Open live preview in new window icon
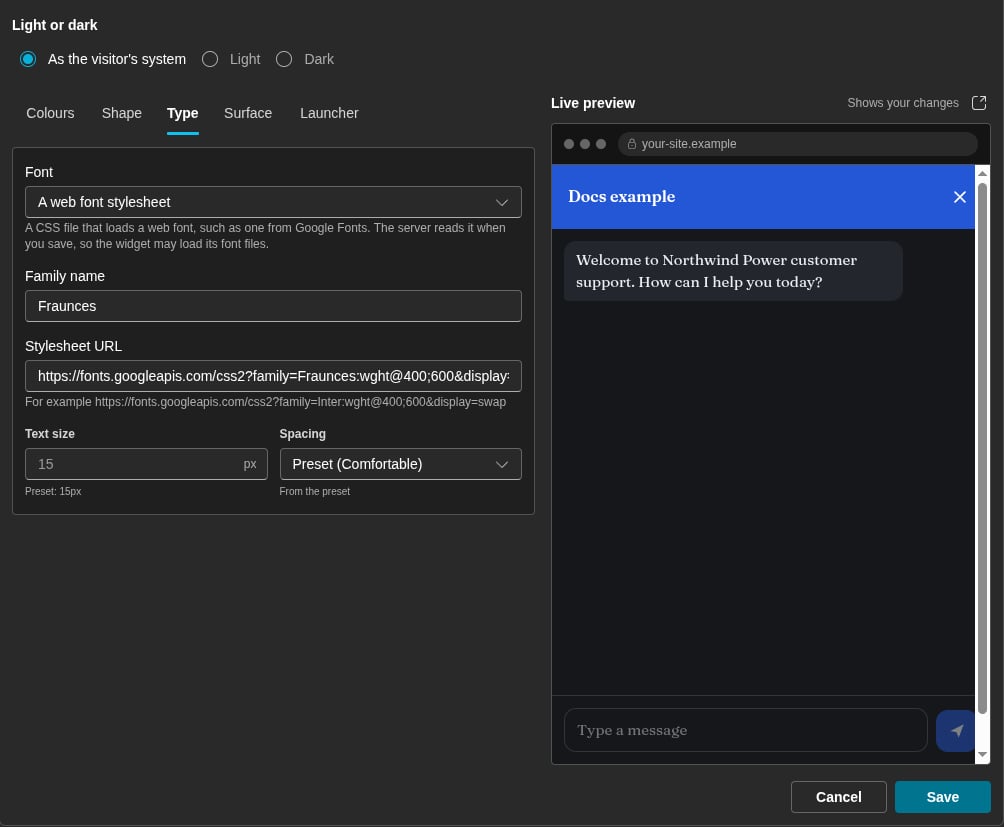The height and width of the screenshot is (827, 1004). click(x=978, y=103)
